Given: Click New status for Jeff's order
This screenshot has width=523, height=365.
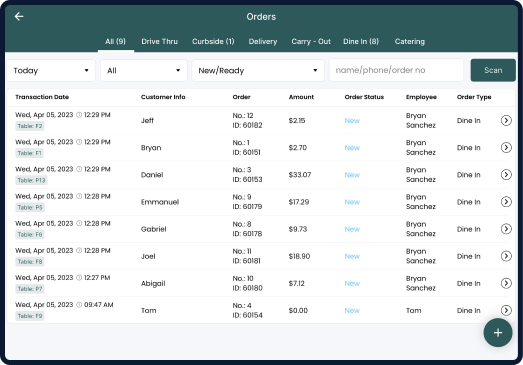Looking at the screenshot, I should 352,120.
